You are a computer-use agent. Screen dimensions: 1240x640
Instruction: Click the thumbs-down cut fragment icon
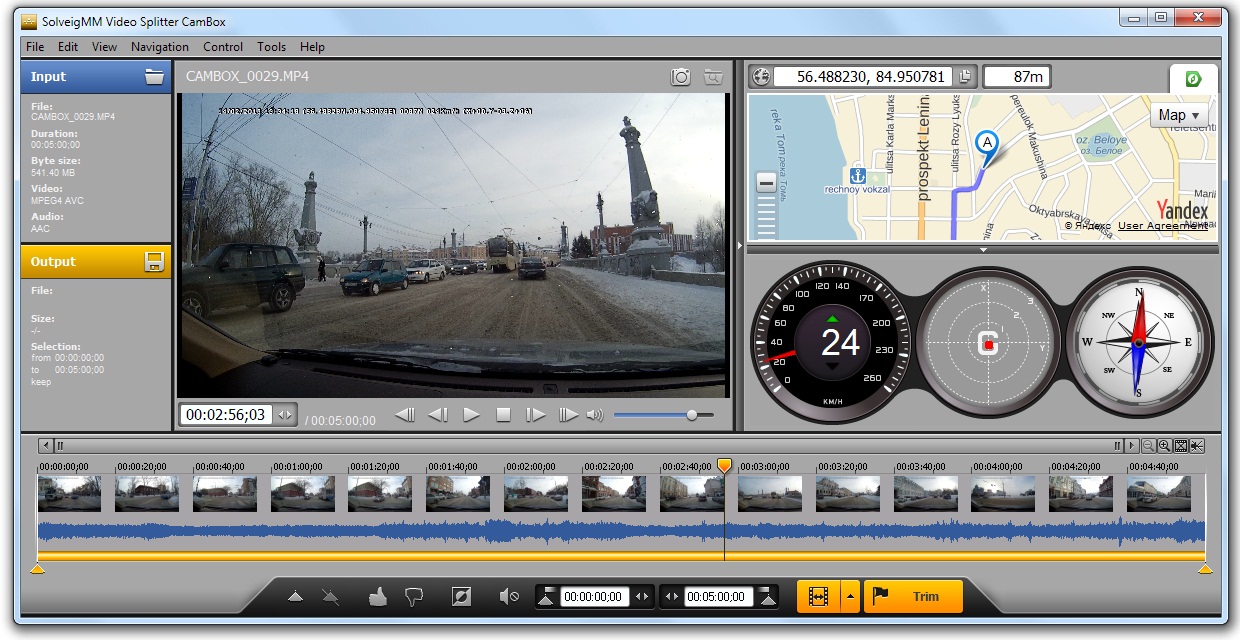(413, 597)
